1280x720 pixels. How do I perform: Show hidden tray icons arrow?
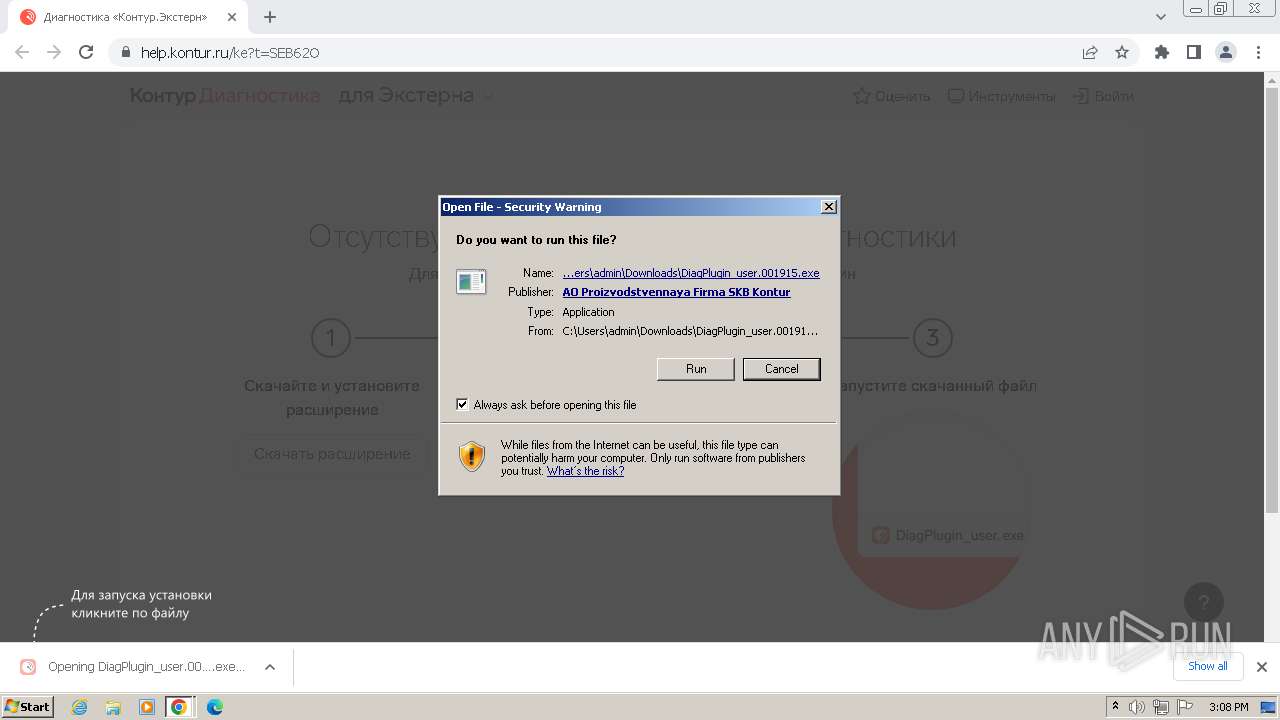[x=1116, y=707]
